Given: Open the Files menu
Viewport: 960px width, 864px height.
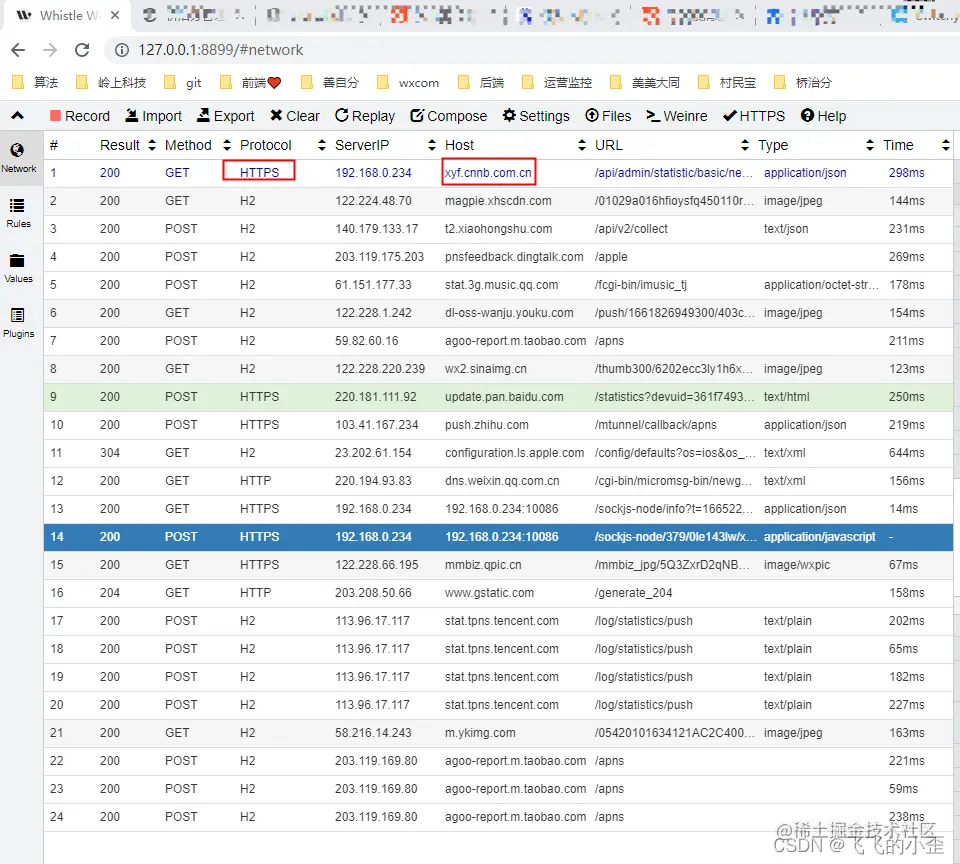Looking at the screenshot, I should point(608,116).
